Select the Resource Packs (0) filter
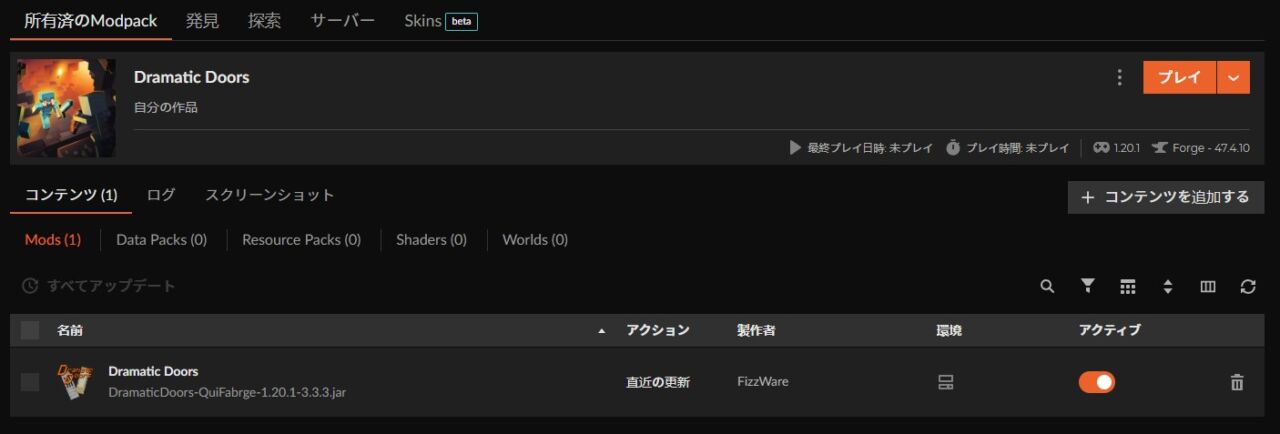 point(301,240)
